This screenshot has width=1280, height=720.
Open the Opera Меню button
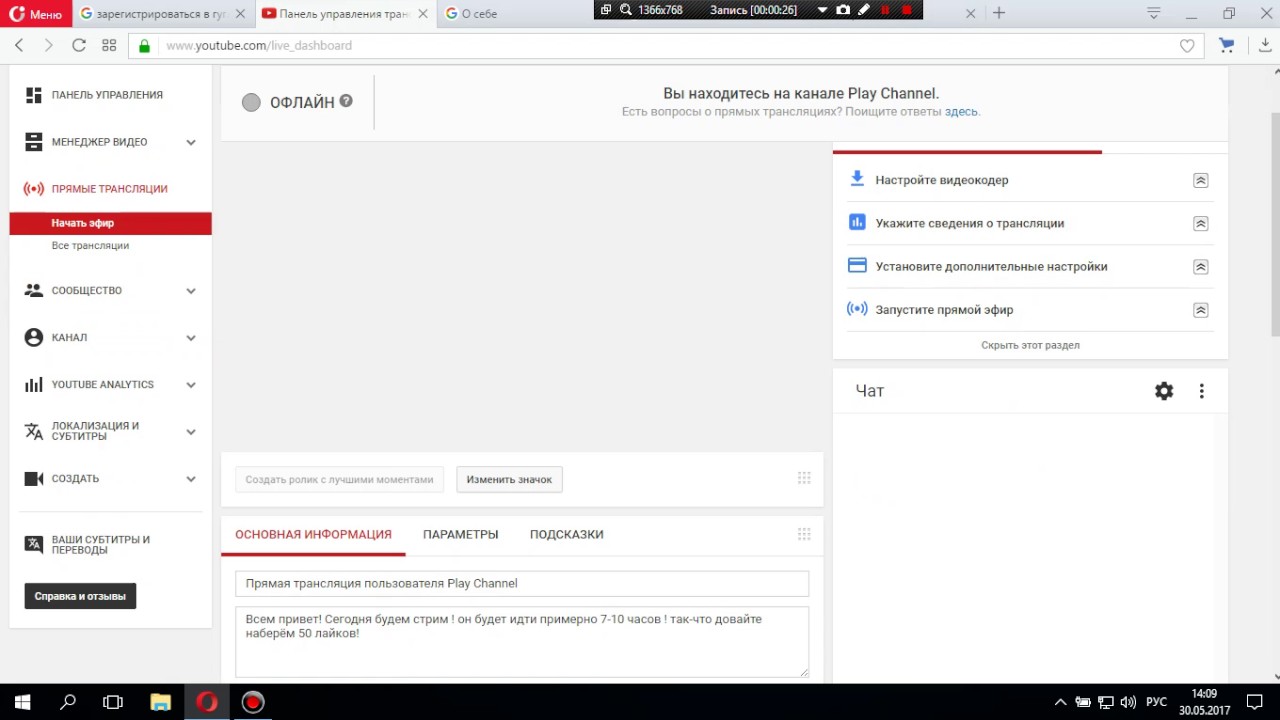pos(35,14)
